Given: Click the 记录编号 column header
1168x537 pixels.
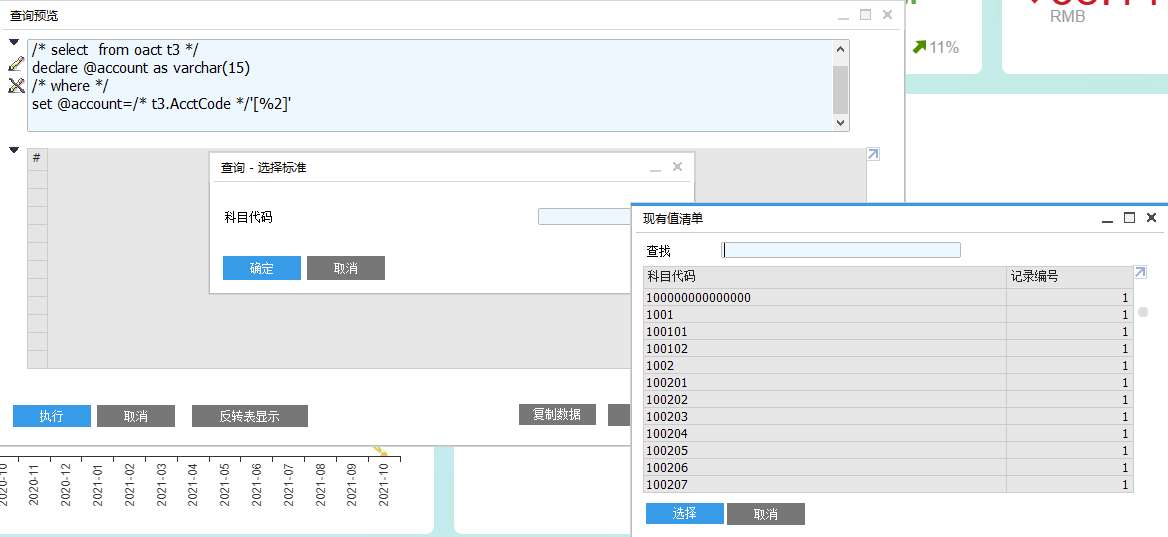Looking at the screenshot, I should 1068,276.
